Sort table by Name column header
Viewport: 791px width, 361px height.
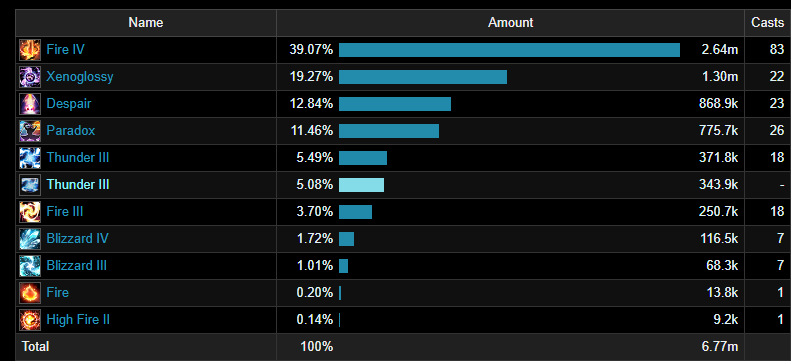coord(146,23)
